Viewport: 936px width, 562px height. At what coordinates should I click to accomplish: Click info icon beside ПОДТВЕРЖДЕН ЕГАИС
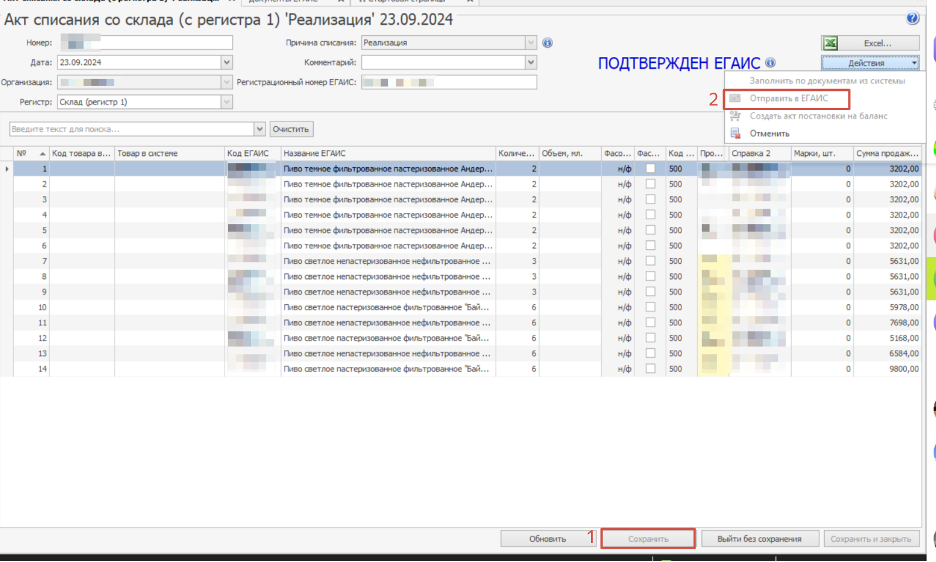(770, 63)
